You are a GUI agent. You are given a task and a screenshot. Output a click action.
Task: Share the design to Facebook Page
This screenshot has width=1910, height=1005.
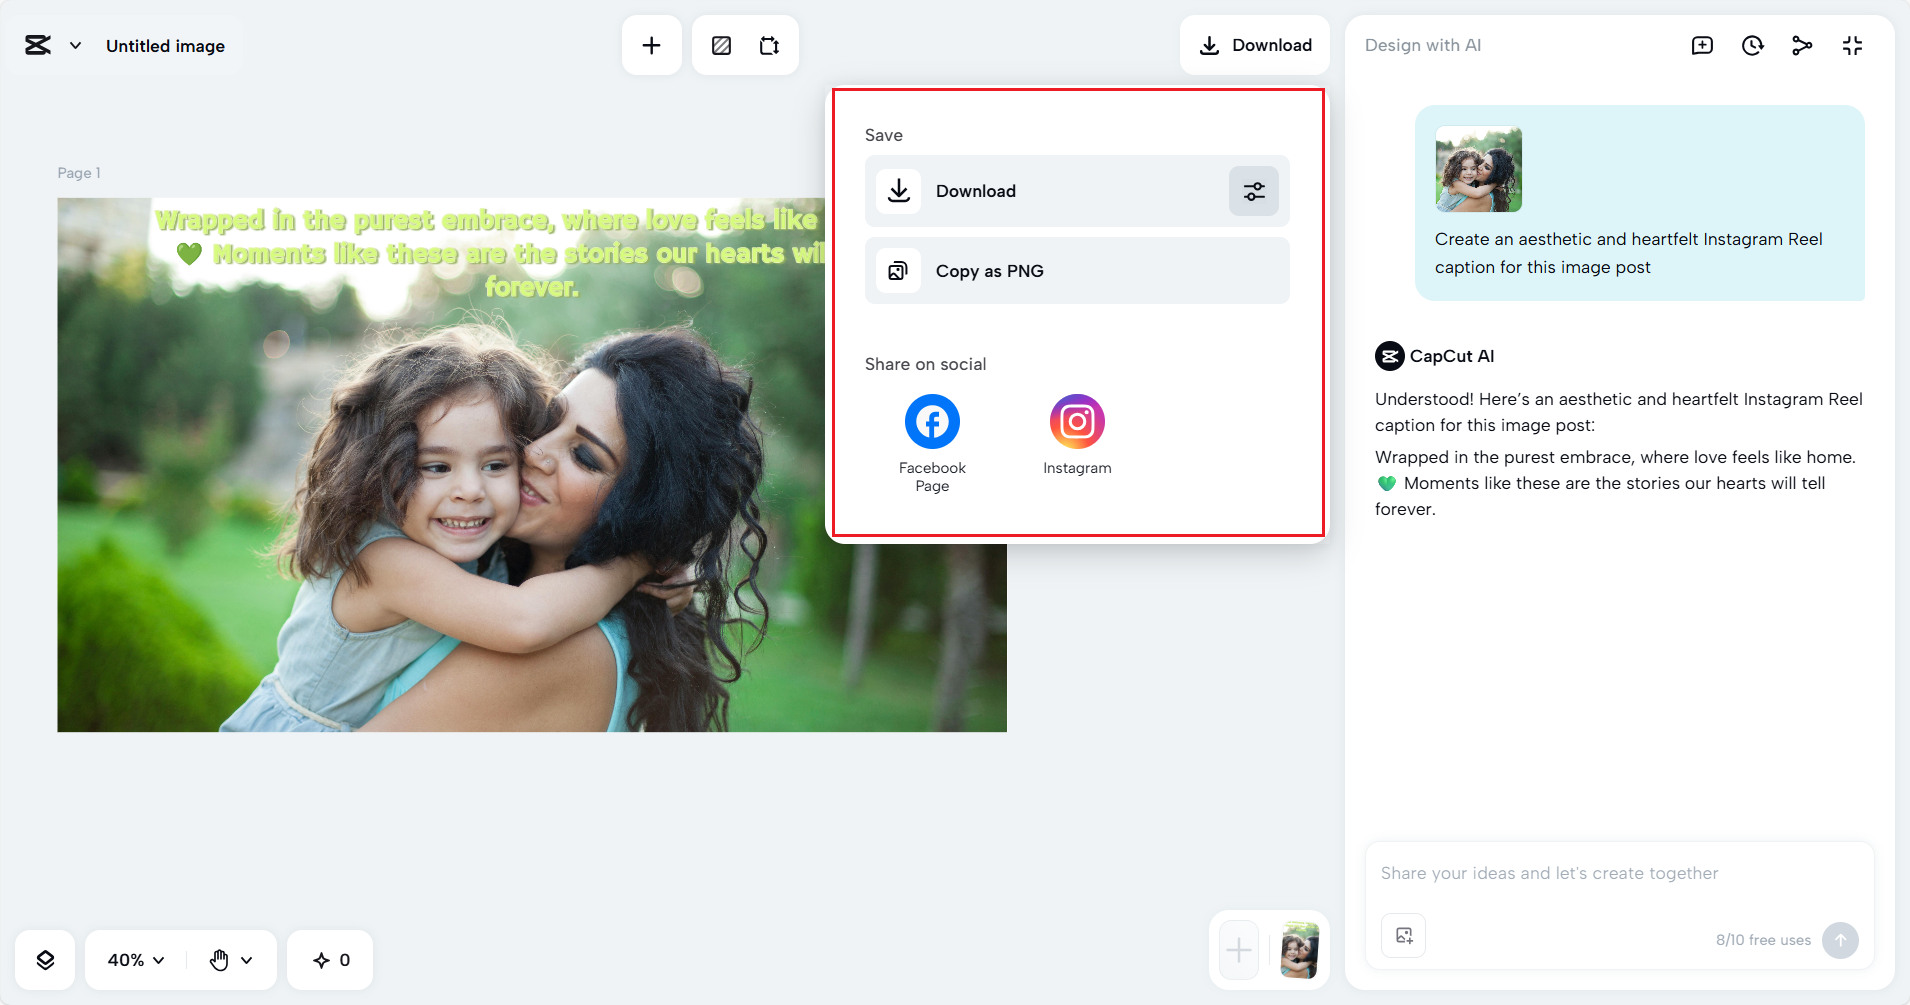tap(931, 421)
